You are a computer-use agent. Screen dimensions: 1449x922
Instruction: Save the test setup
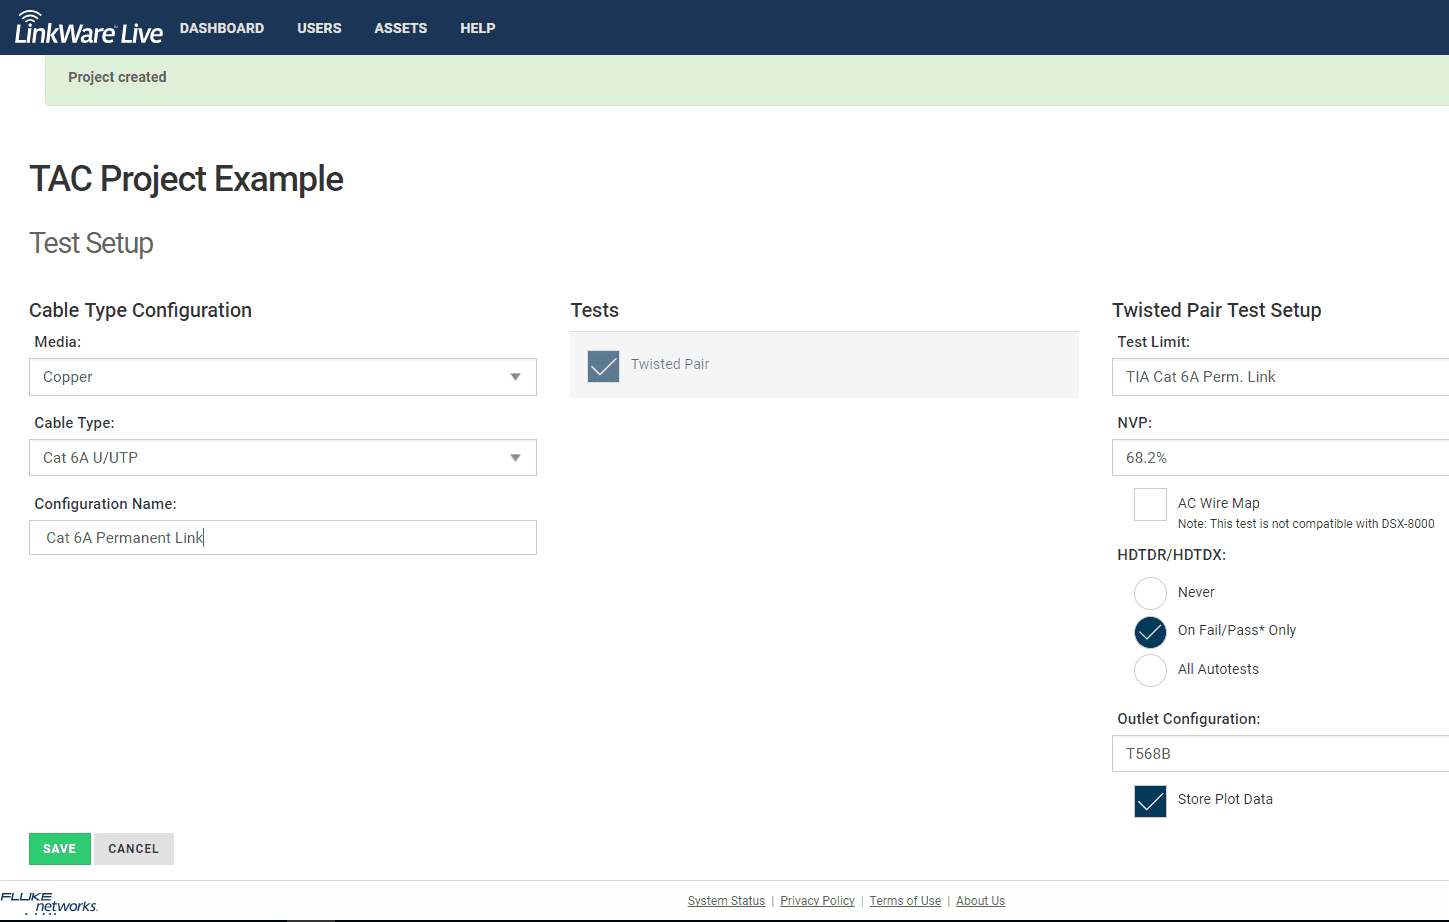(x=59, y=848)
